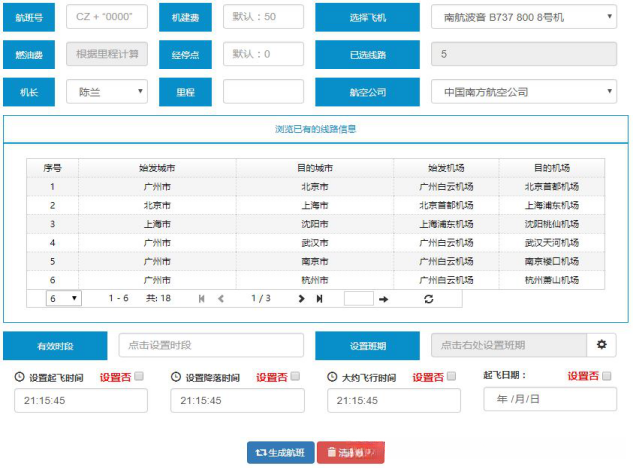Refresh the route table
633x468 pixels.
pyautogui.click(x=429, y=299)
